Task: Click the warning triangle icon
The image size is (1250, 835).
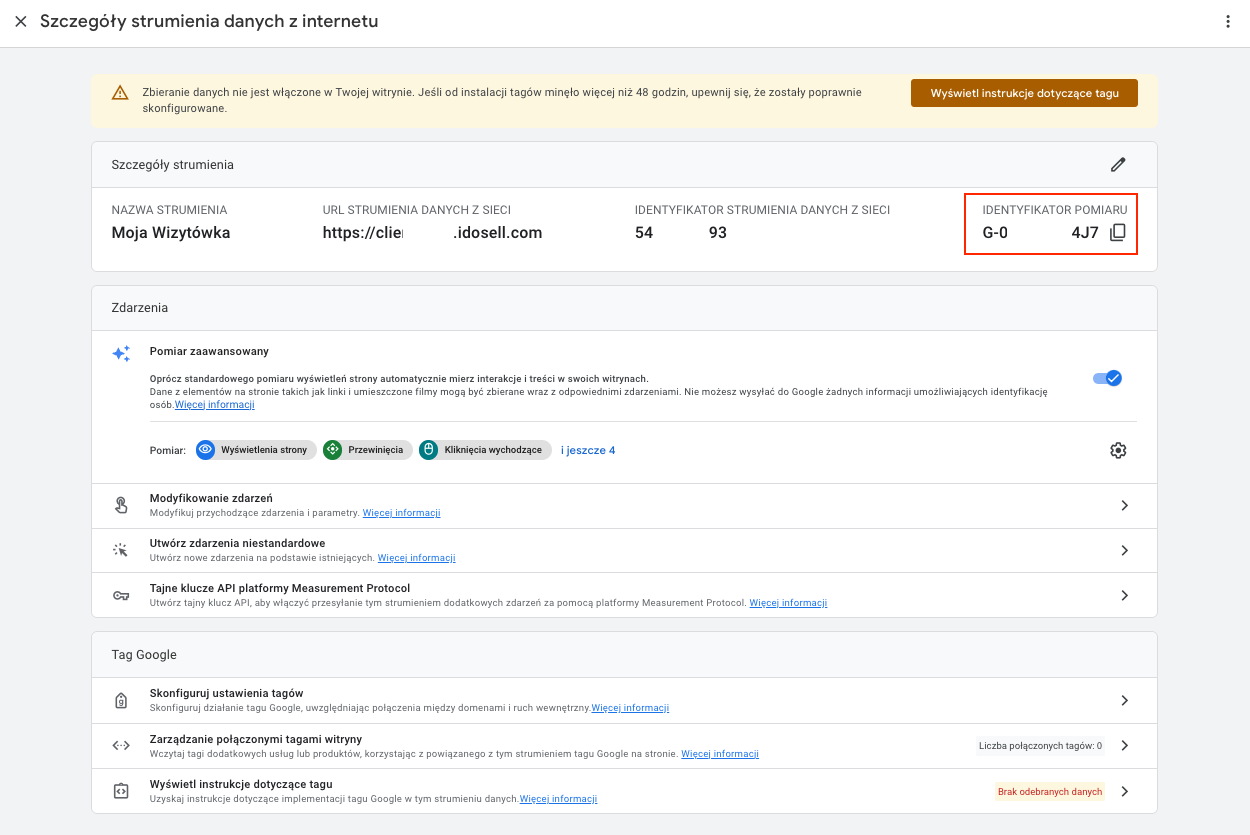Action: 120,93
